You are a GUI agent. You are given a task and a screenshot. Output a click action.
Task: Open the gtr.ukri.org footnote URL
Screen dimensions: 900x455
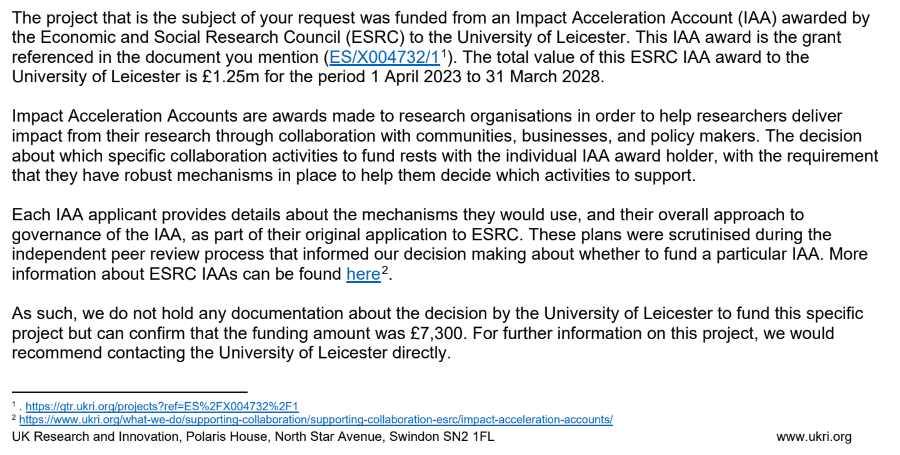[161, 406]
